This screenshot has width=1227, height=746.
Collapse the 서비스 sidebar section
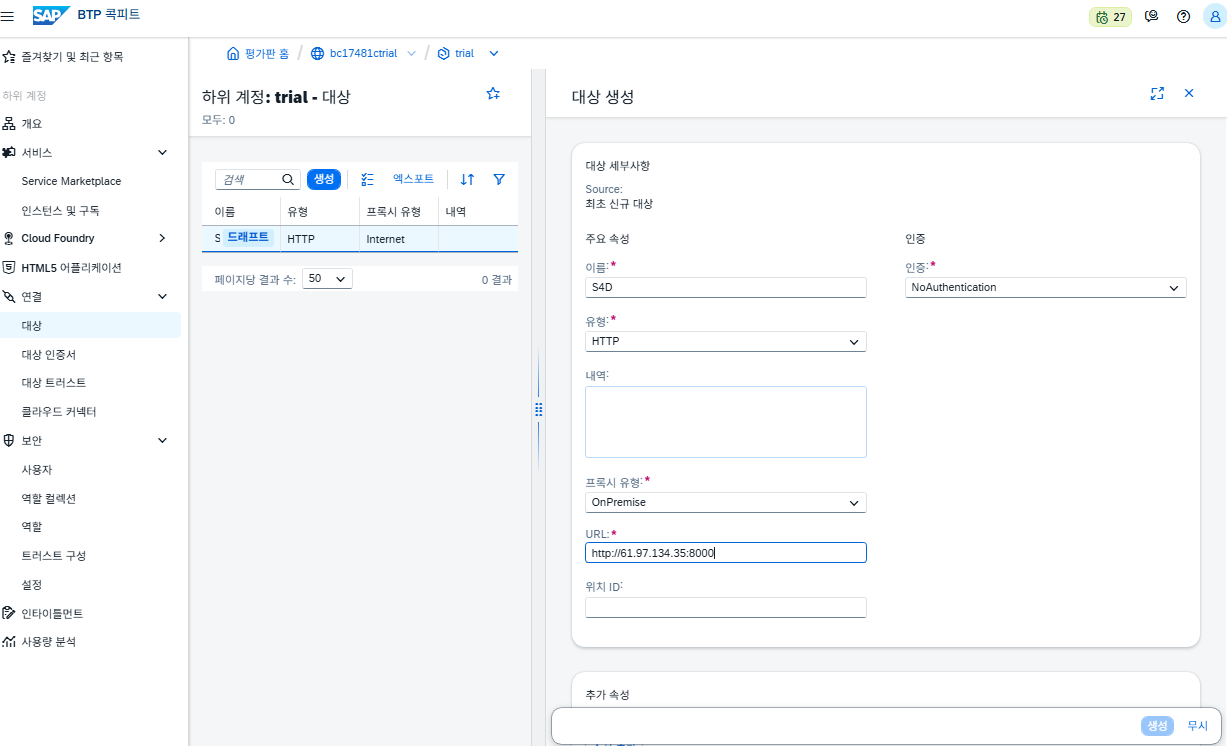(163, 152)
